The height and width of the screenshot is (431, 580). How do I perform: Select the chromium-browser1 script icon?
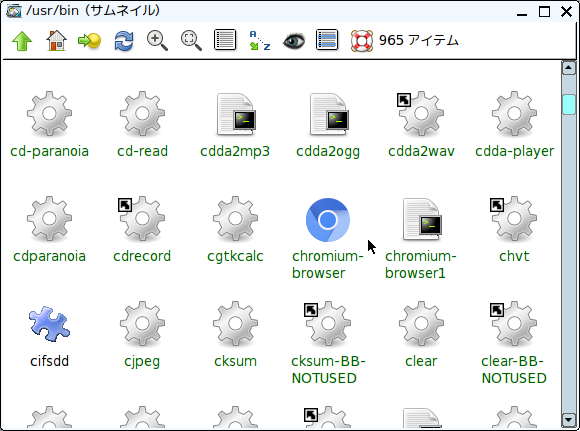422,219
